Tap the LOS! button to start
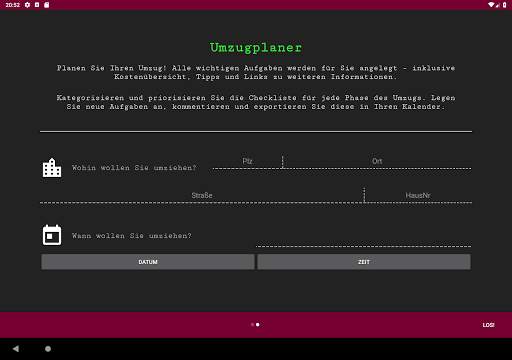The image size is (512, 360). [x=488, y=325]
